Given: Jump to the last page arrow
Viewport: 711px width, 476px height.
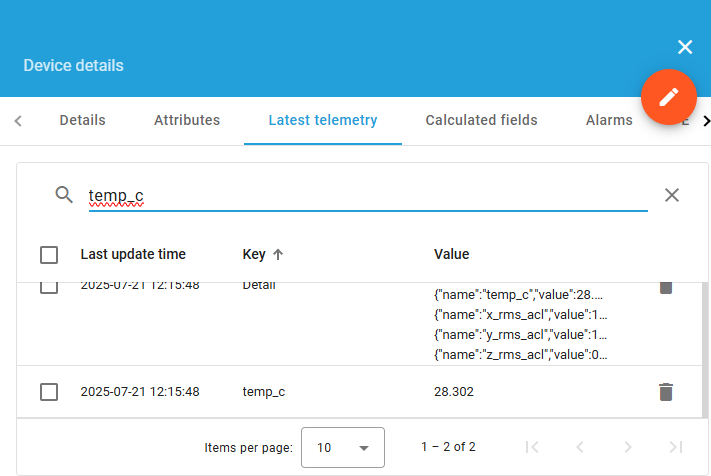Looking at the screenshot, I should tap(676, 447).
